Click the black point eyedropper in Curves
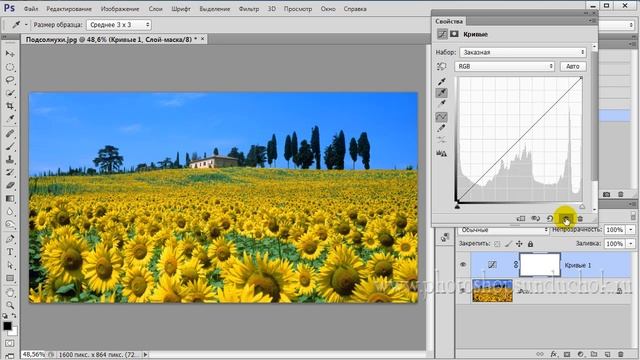 click(x=441, y=82)
